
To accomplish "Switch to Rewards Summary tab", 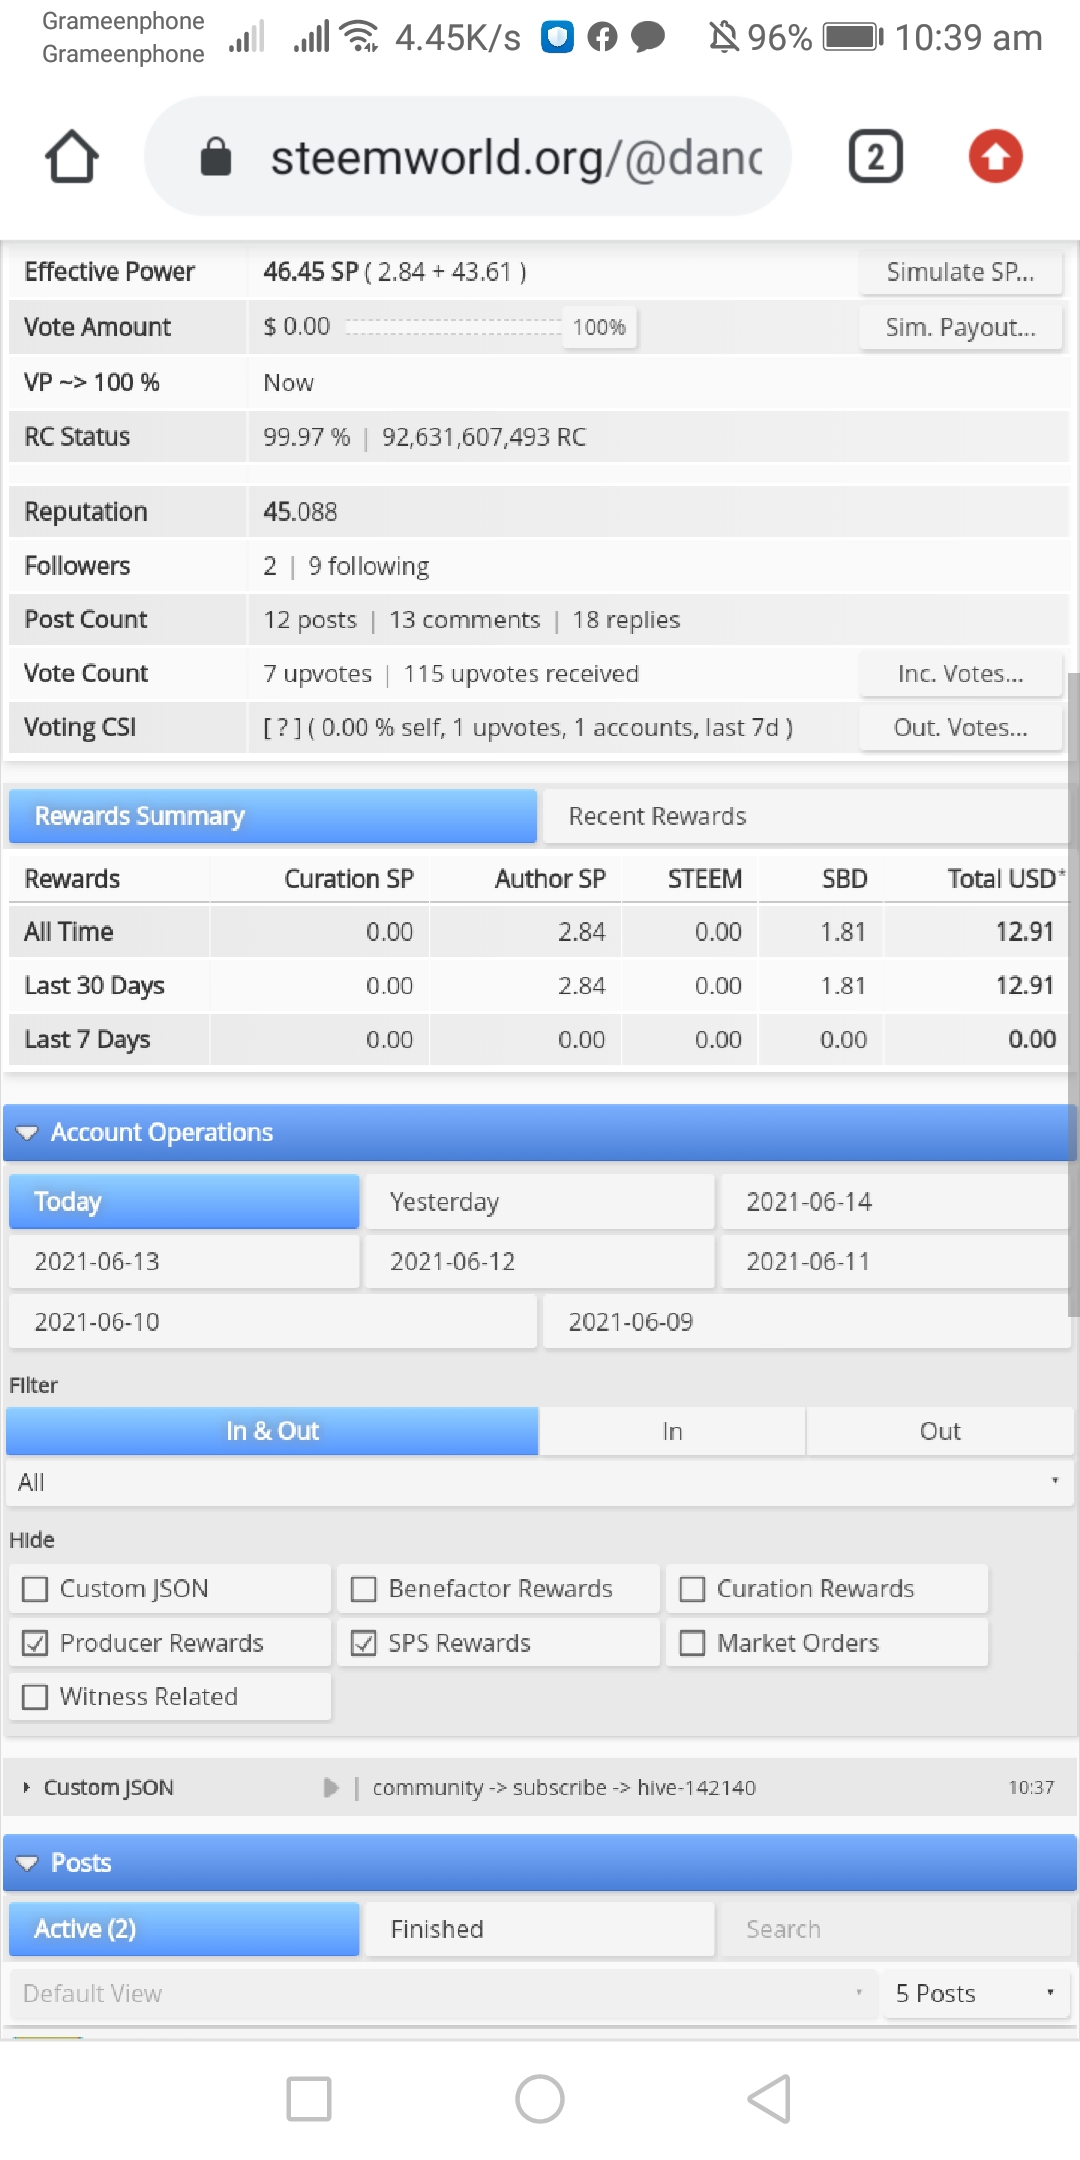I will [x=273, y=816].
